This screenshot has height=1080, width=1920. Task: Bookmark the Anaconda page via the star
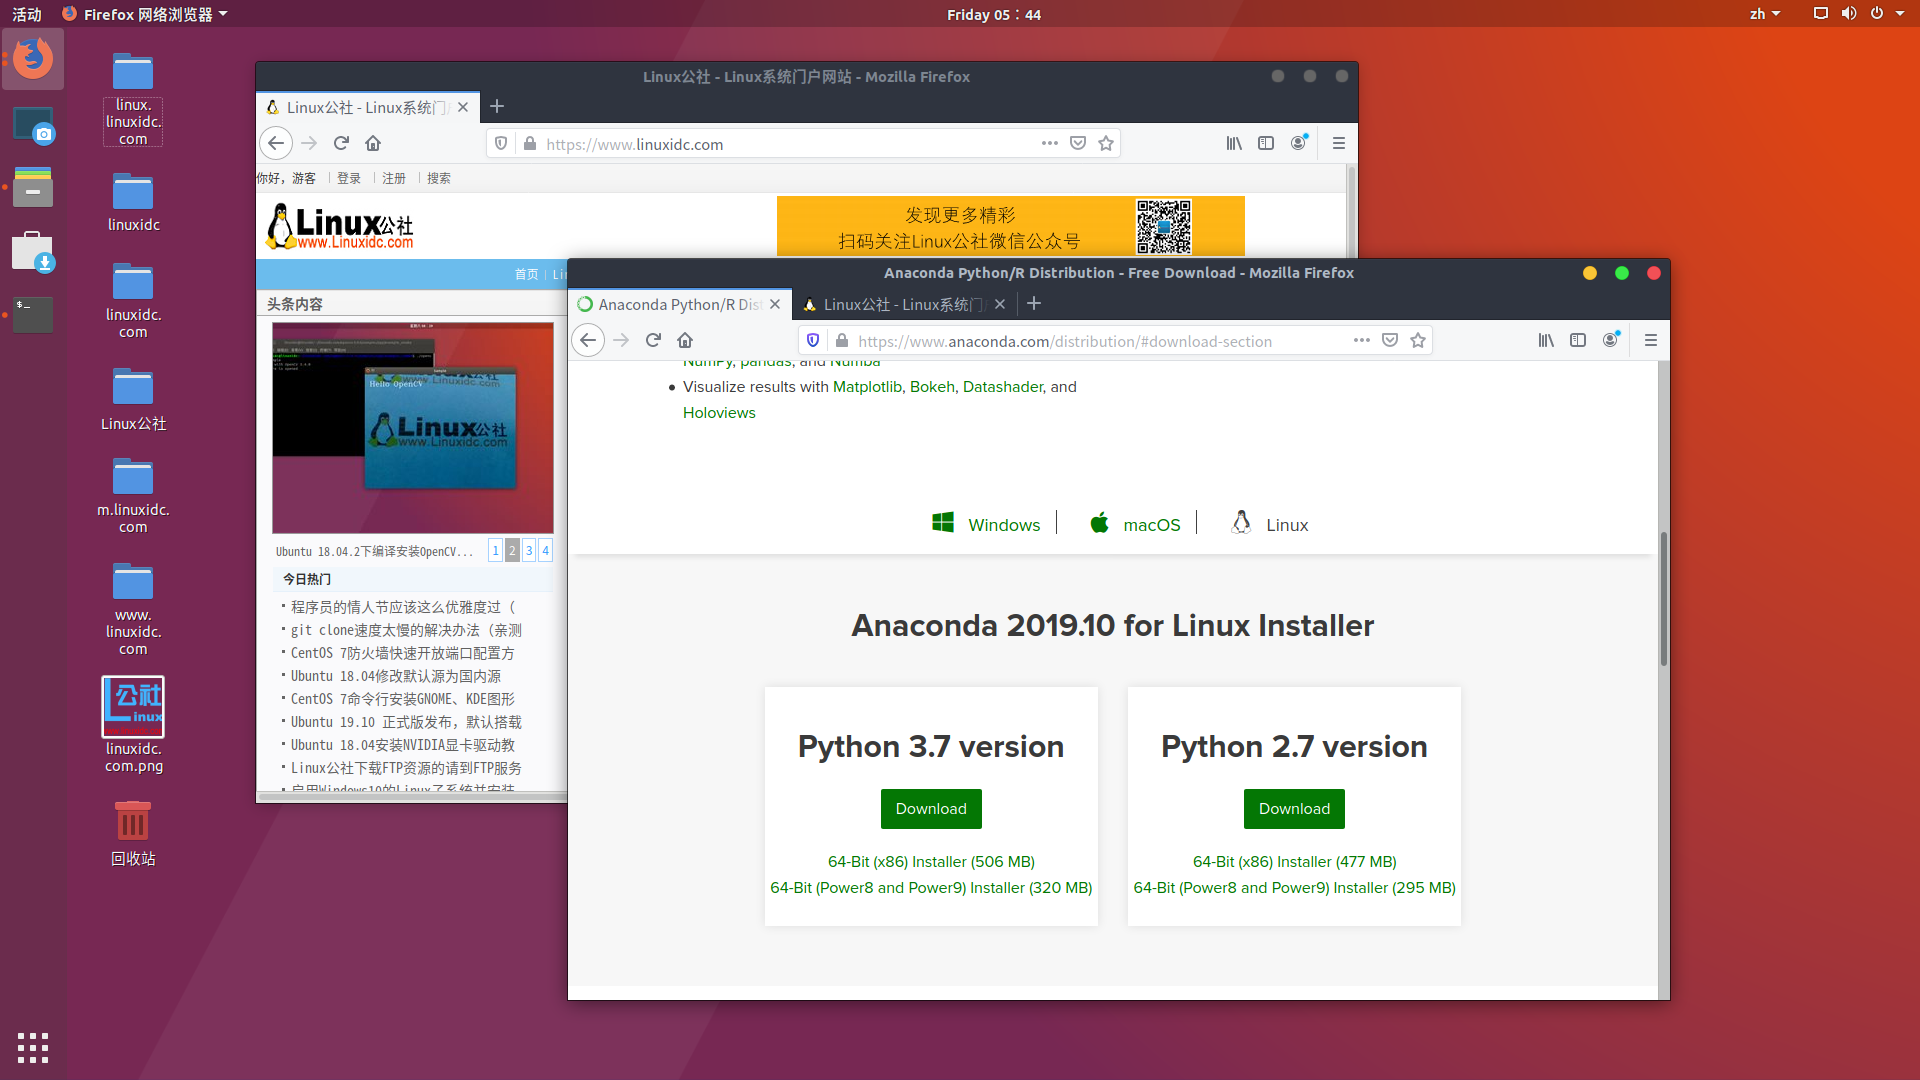tap(1417, 340)
